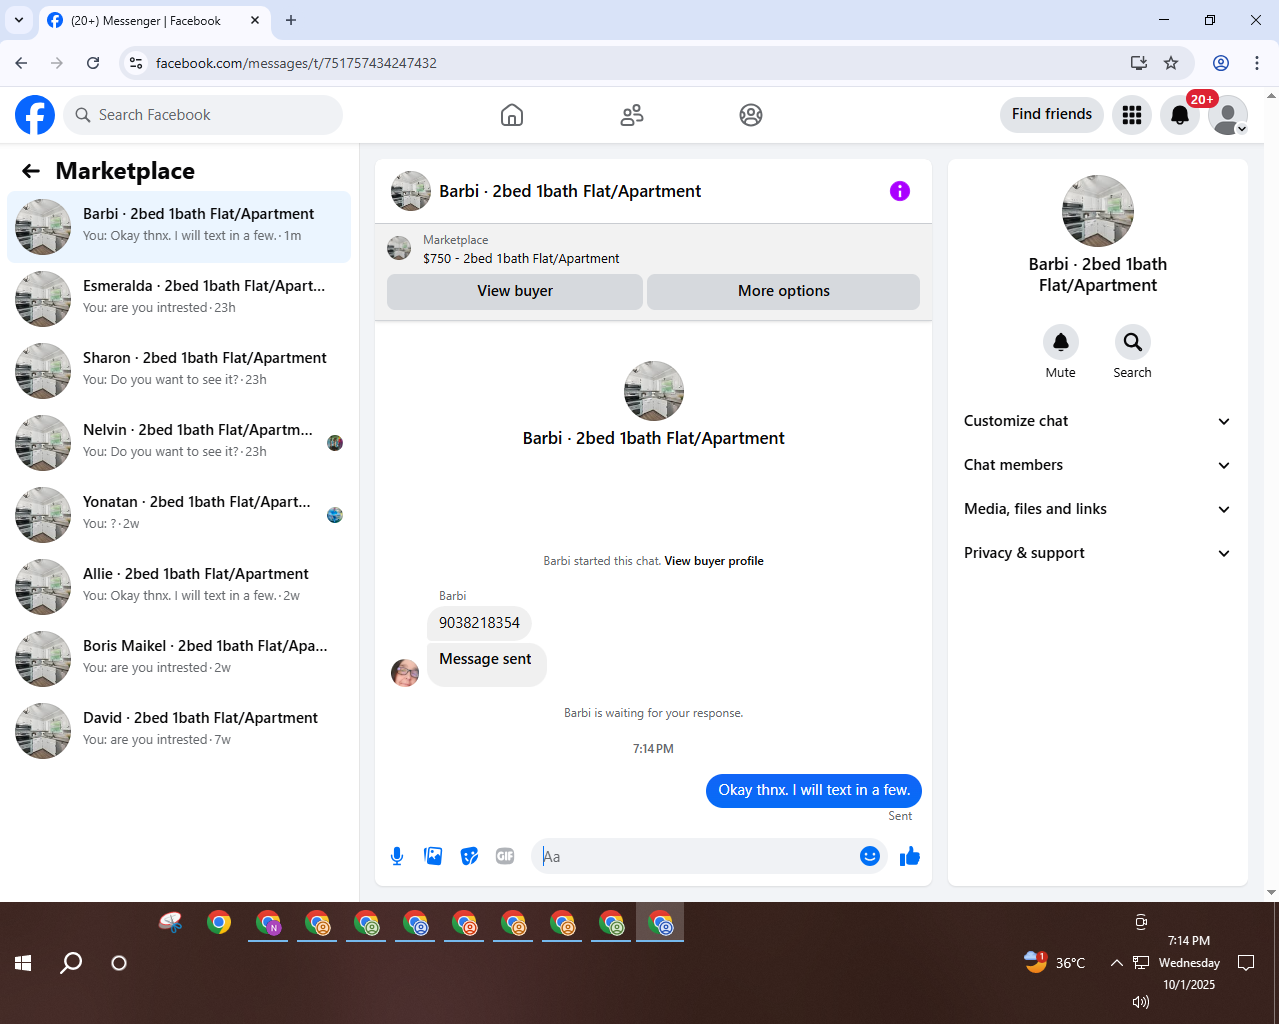Viewport: 1279px width, 1024px height.
Task: Open a new browser tab
Action: tap(291, 20)
